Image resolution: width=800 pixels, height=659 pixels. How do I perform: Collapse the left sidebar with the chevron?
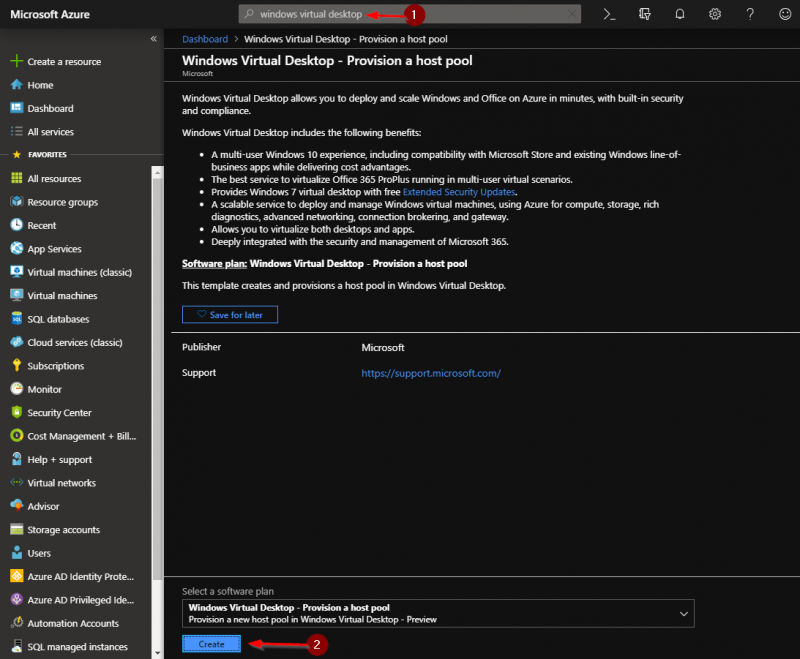click(154, 36)
